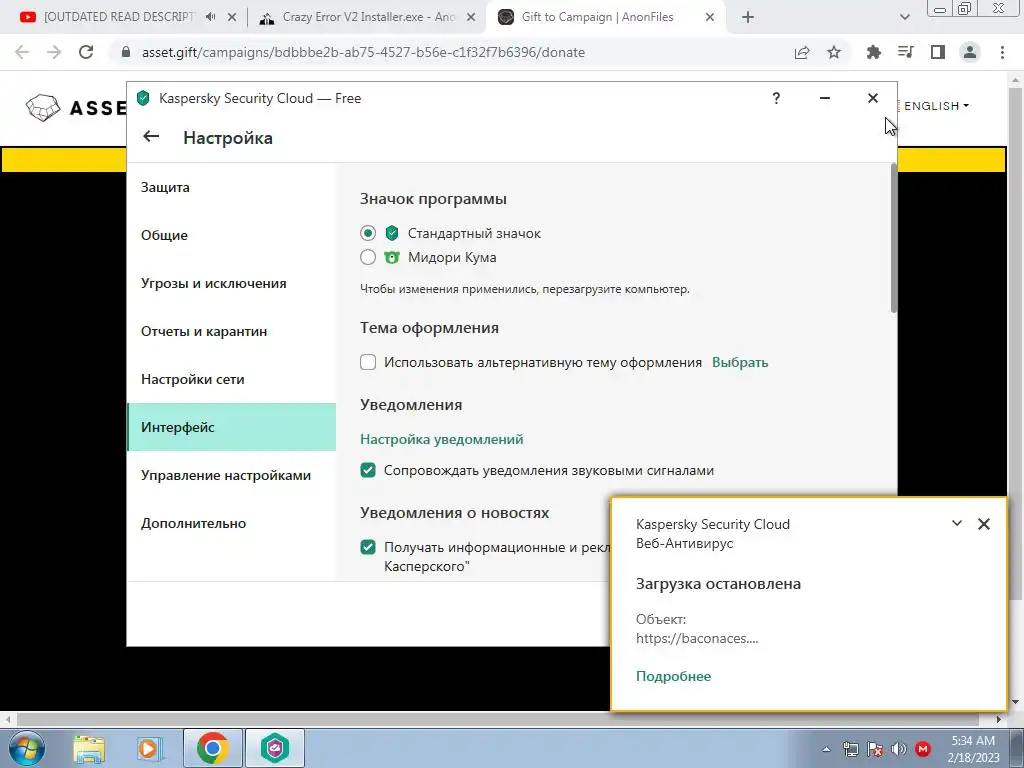Open Kaspersky from the taskbar
This screenshot has width=1024, height=768.
pos(275,748)
